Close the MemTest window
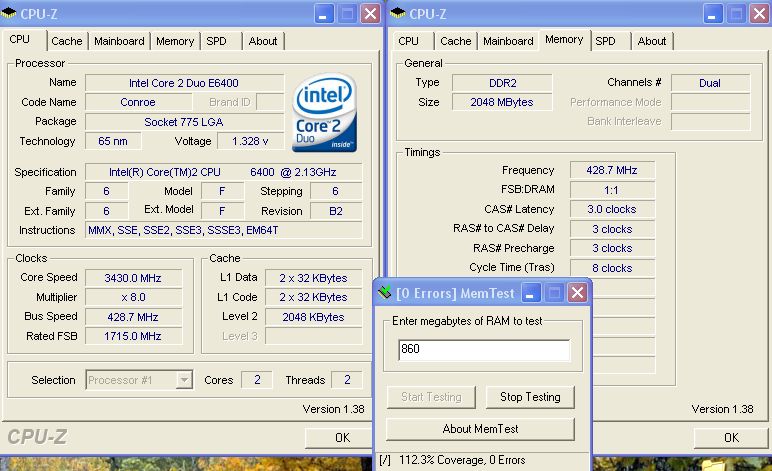Viewport: 772px width, 471px height. coord(577,293)
